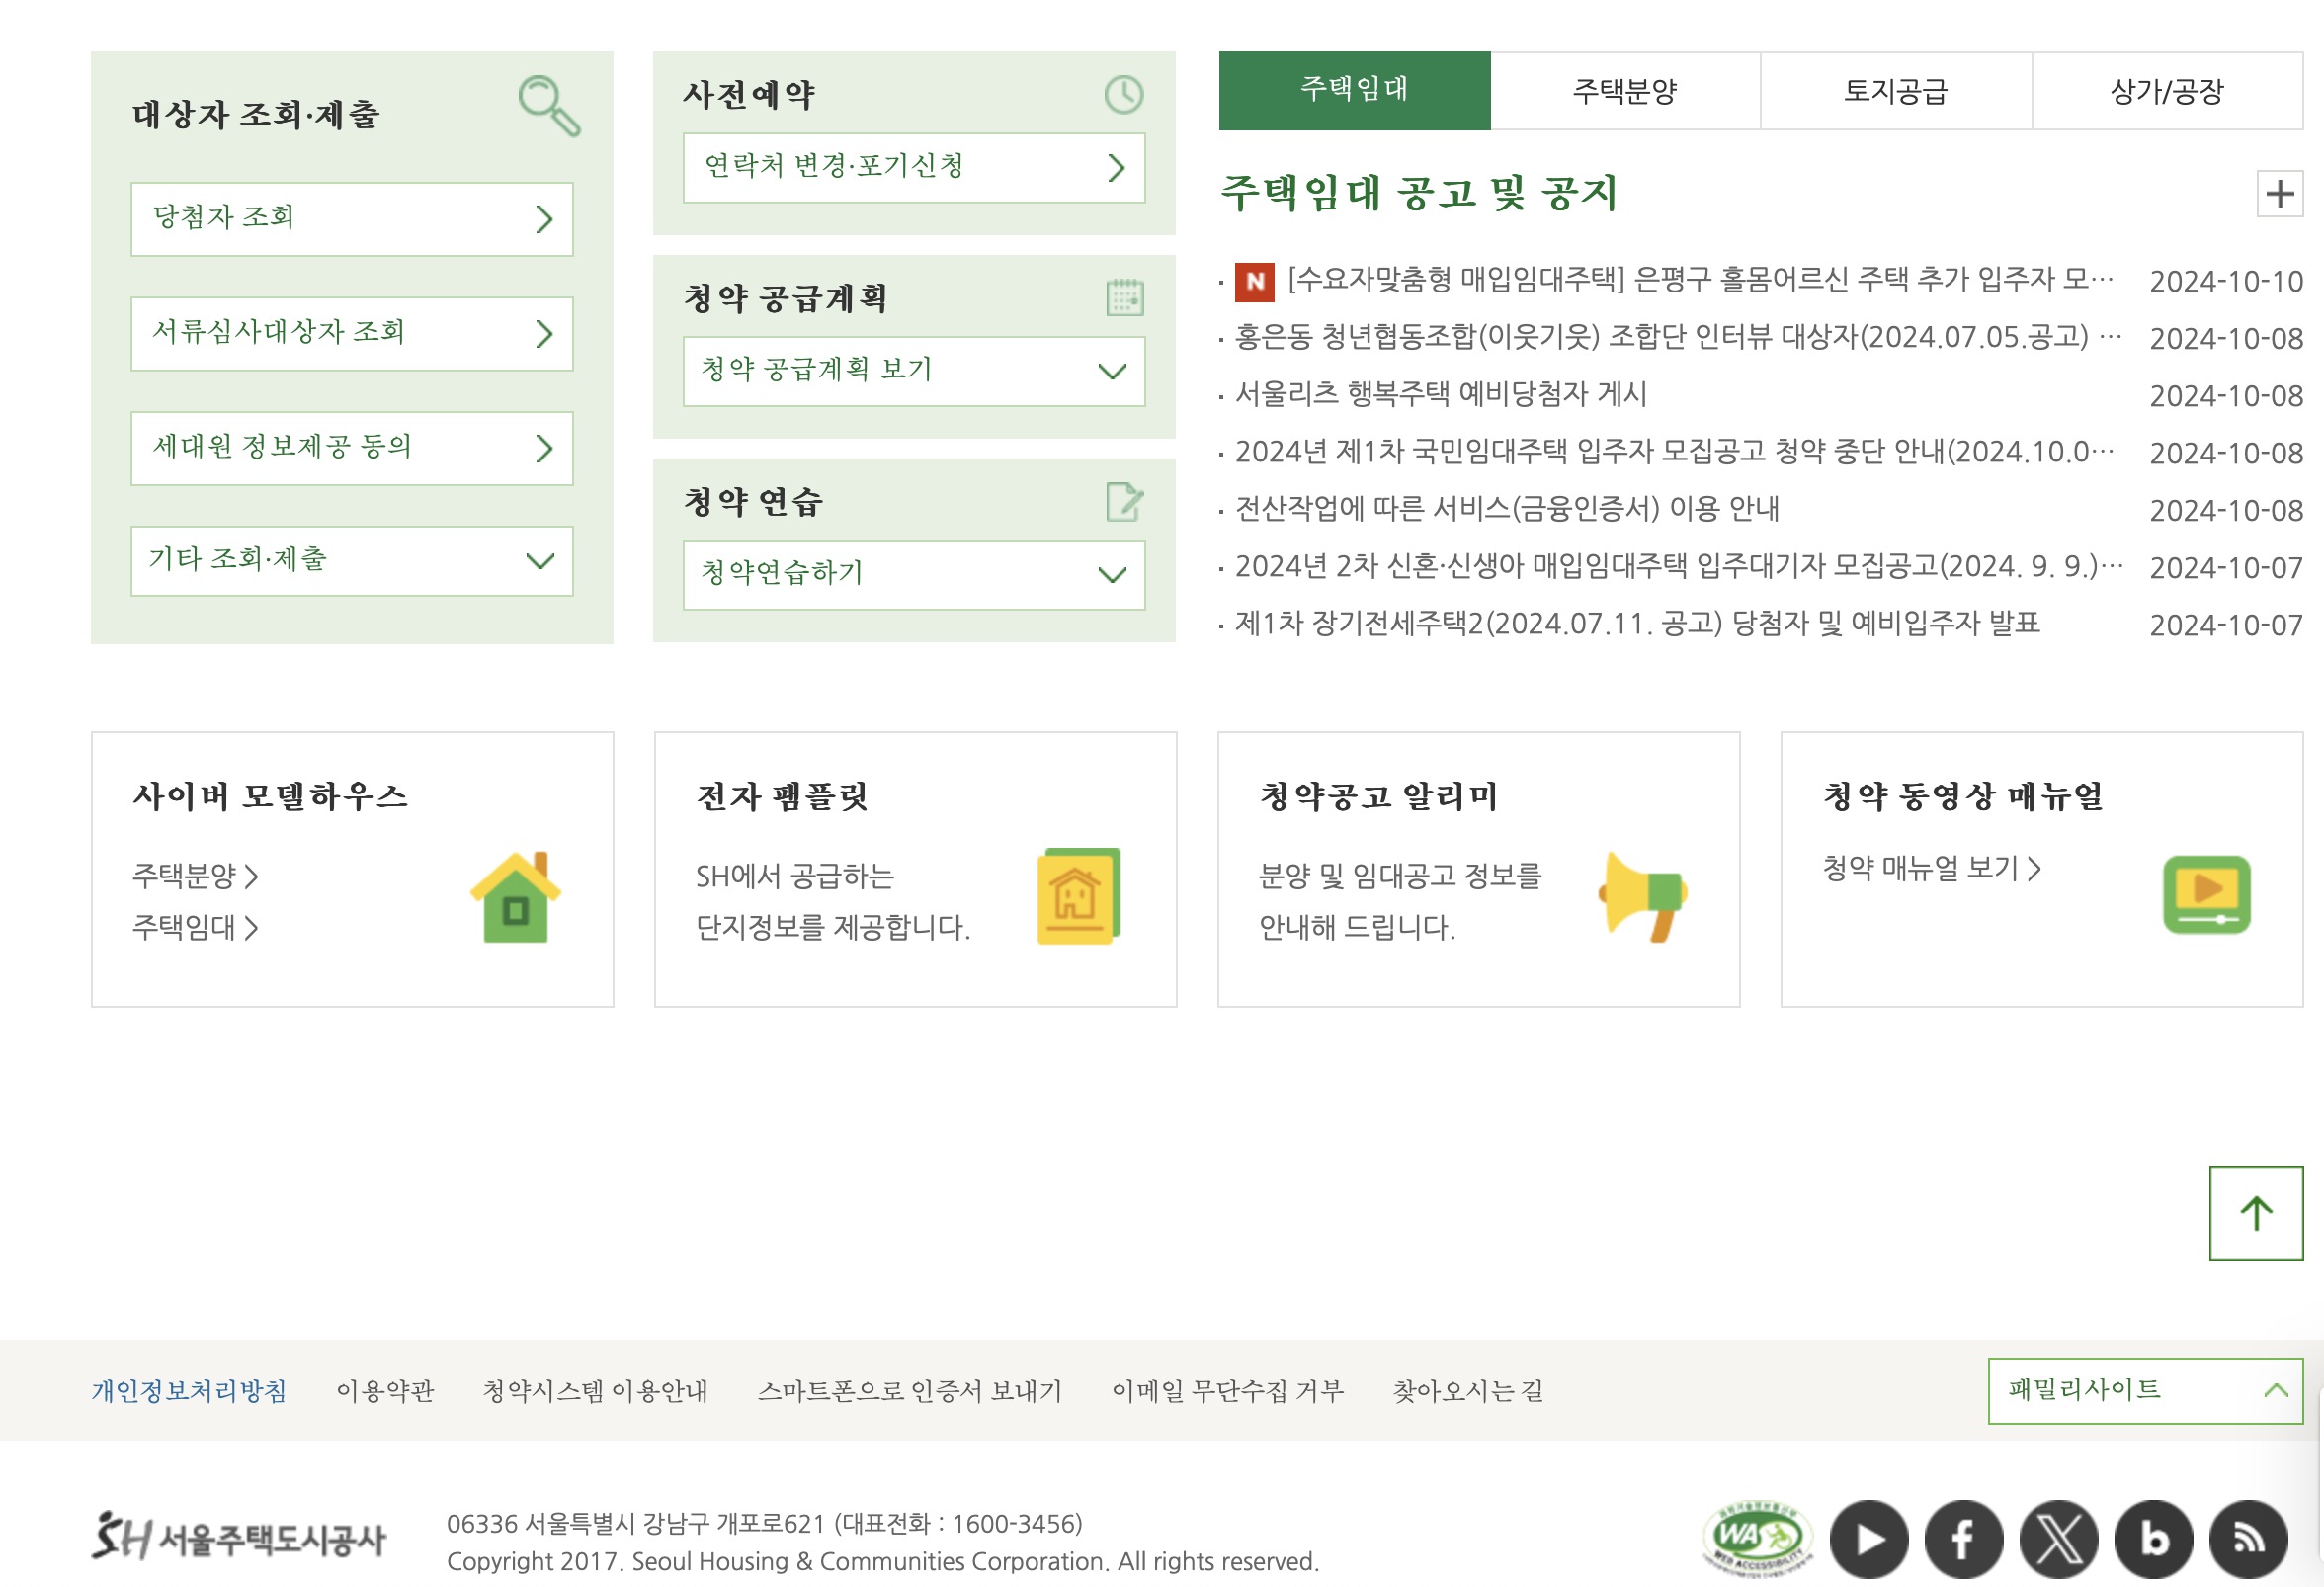Expand the 기타 조회·제출 dropdown

[351, 561]
